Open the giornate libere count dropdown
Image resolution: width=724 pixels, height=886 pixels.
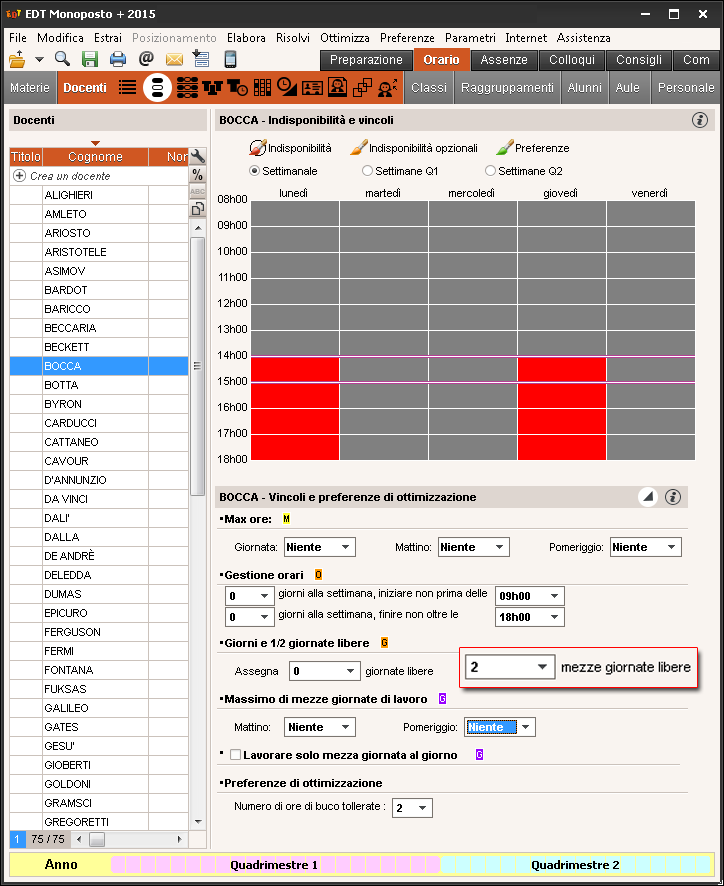point(324,671)
